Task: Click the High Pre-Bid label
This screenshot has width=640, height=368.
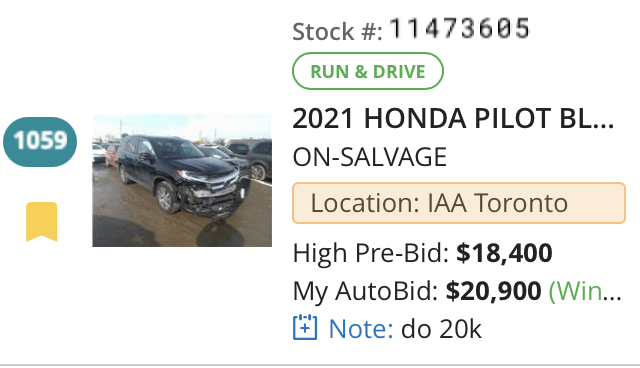Action: point(371,253)
